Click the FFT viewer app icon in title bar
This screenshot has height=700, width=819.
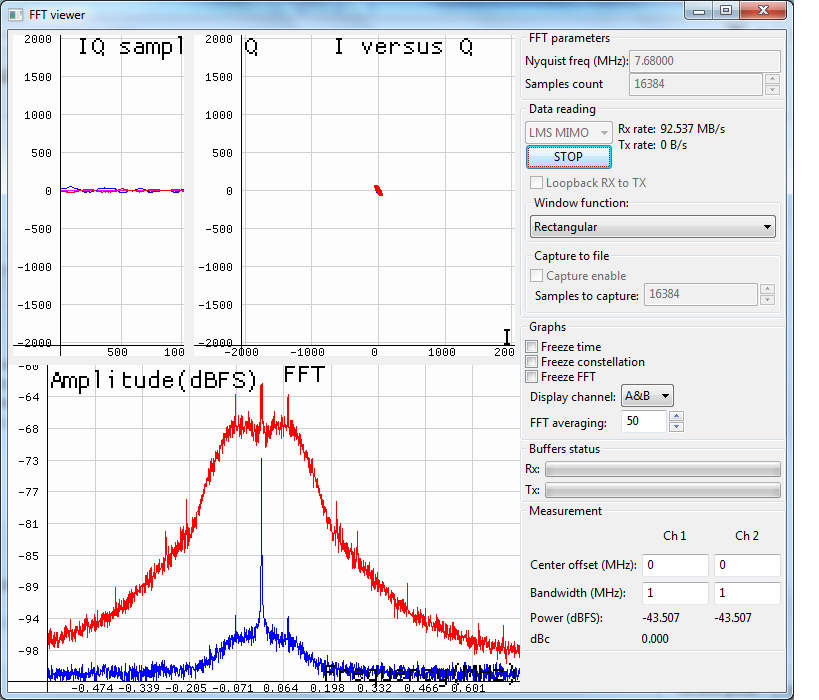17,15
